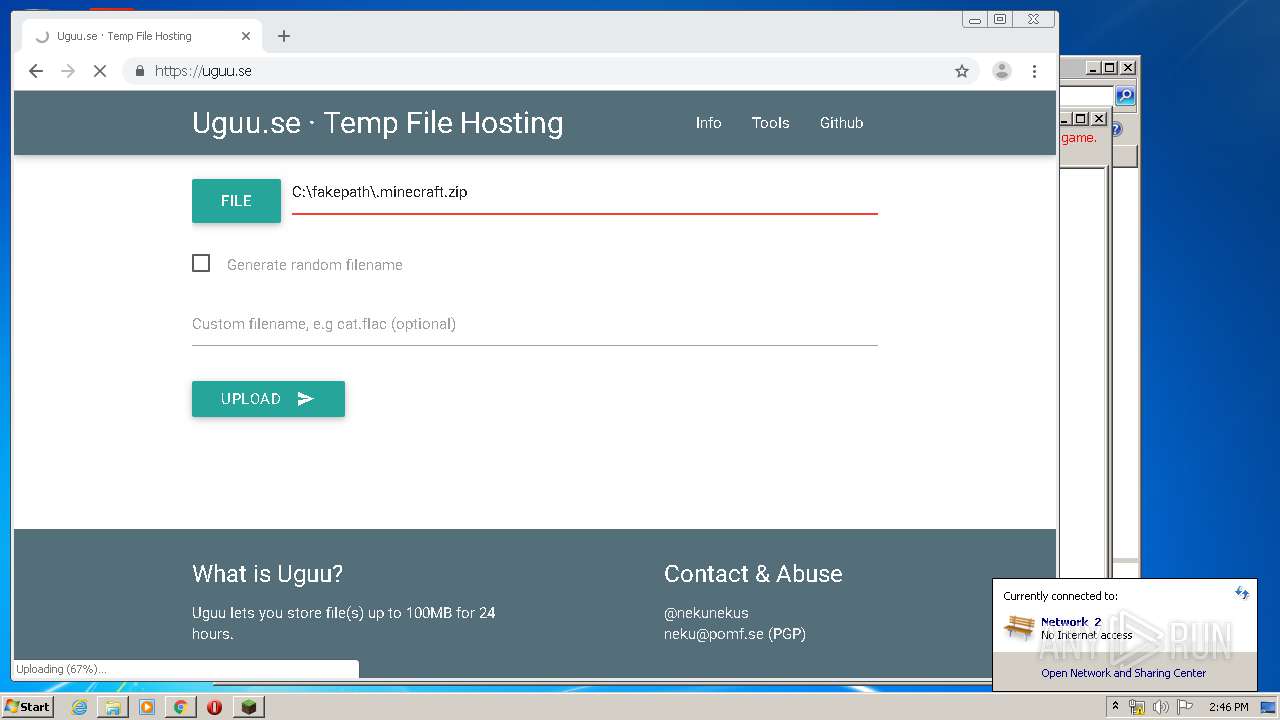The width and height of the screenshot is (1280, 720).
Task: Toggle Generate random filename checkbox
Action: [201, 263]
